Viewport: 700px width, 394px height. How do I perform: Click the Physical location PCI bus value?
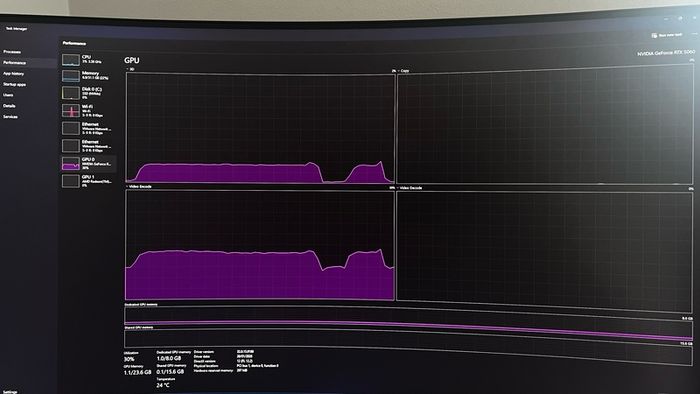pyautogui.click(x=258, y=366)
